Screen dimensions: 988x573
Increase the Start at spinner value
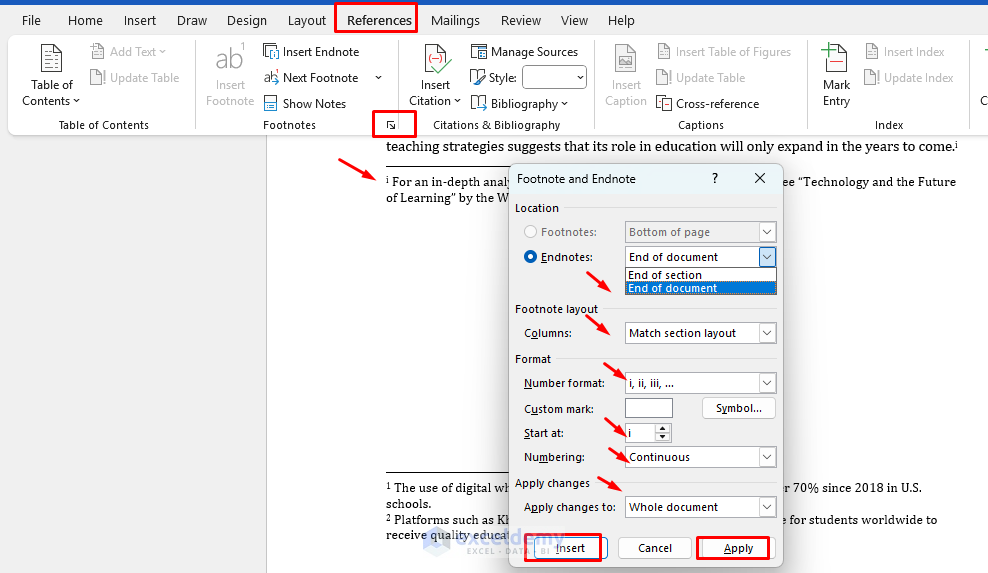tap(662, 429)
